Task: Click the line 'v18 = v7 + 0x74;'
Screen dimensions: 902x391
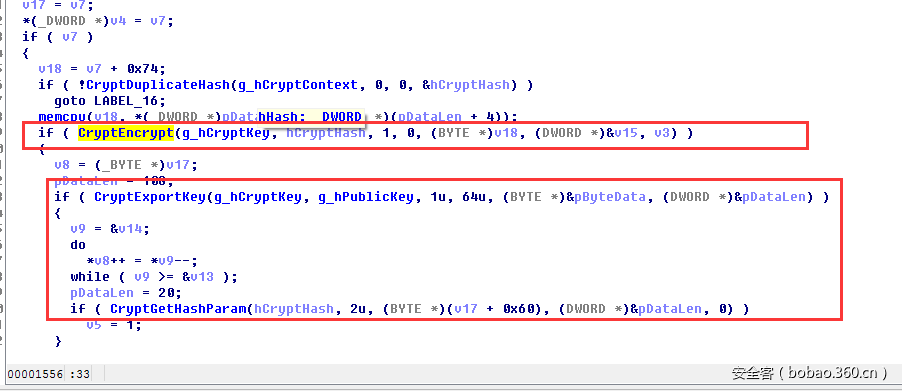Action: coord(102,69)
